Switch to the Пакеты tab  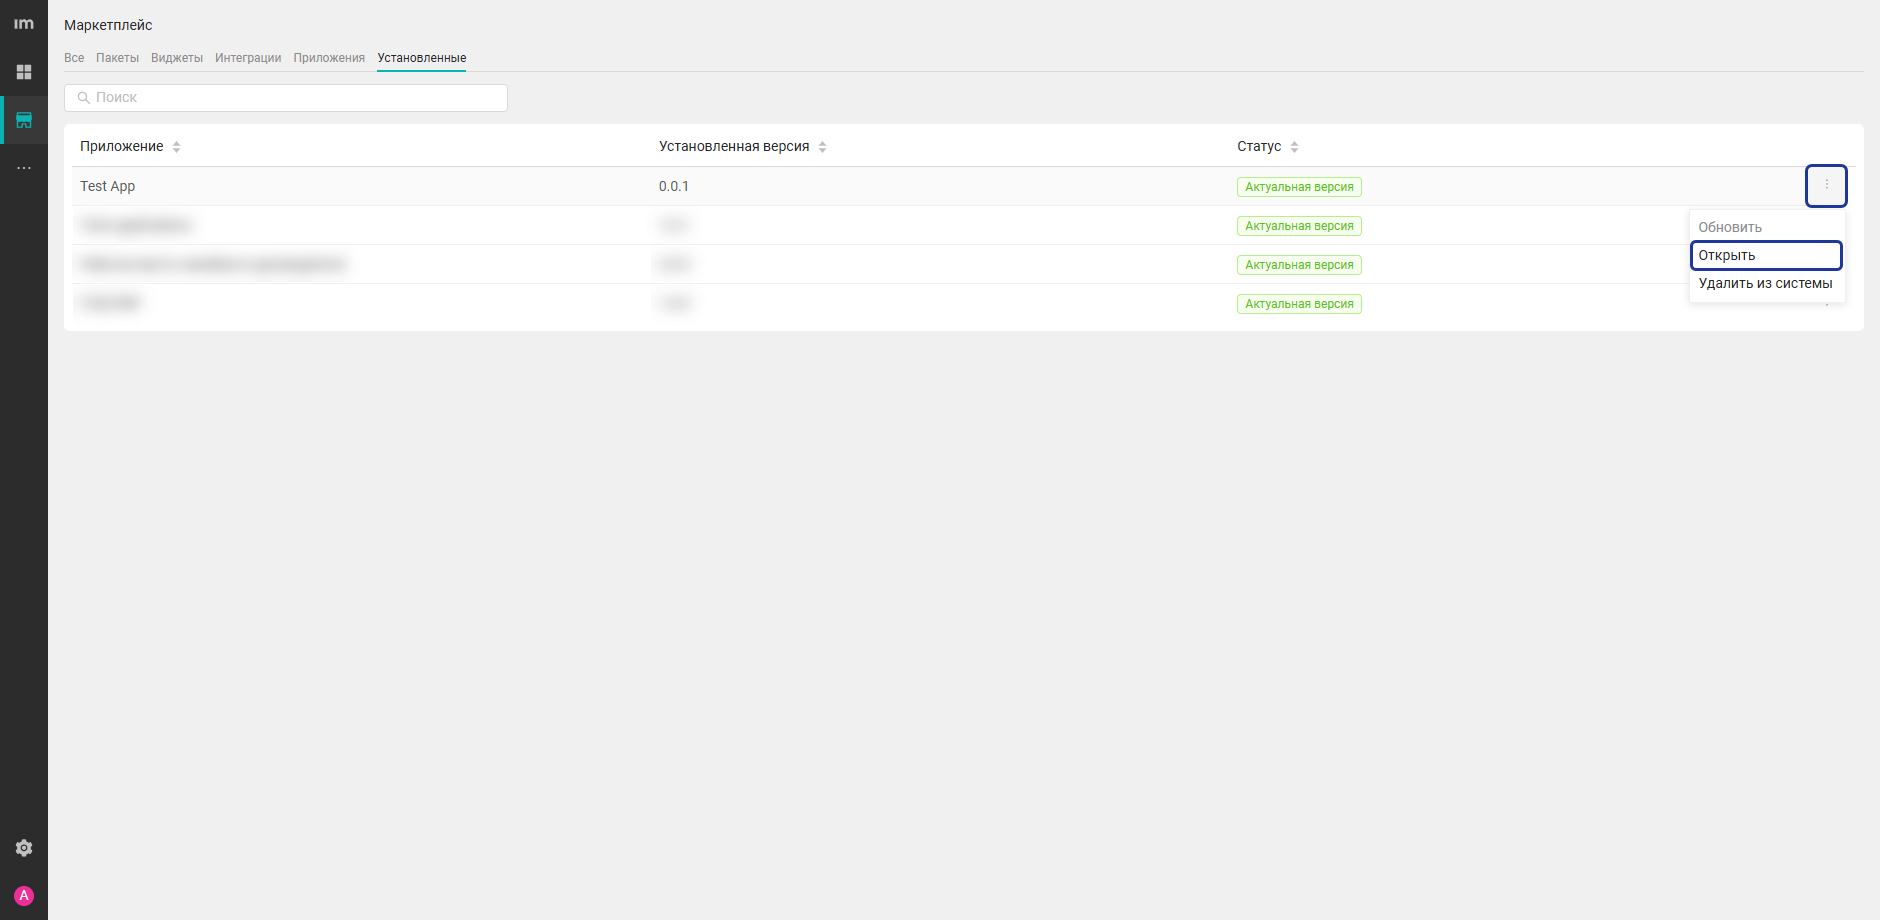[x=117, y=58]
